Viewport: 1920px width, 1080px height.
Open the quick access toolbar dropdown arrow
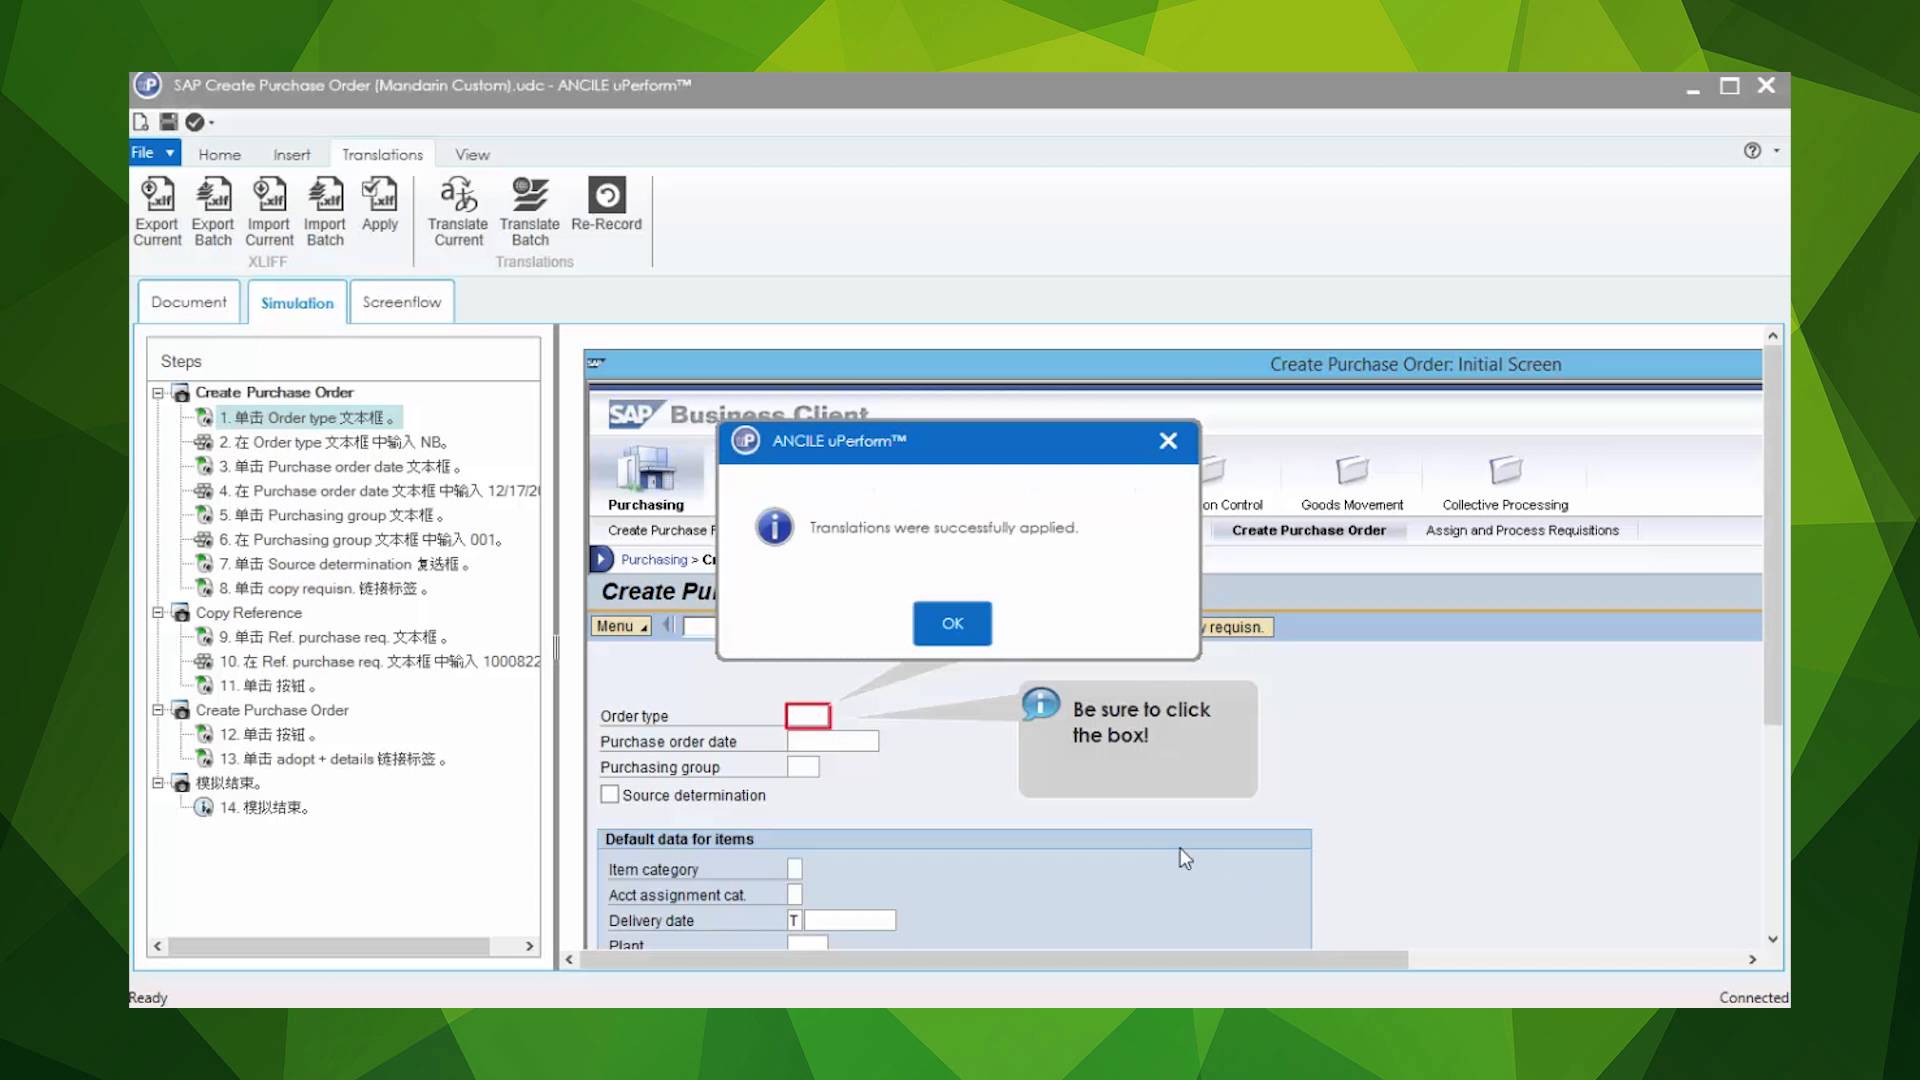pos(211,123)
